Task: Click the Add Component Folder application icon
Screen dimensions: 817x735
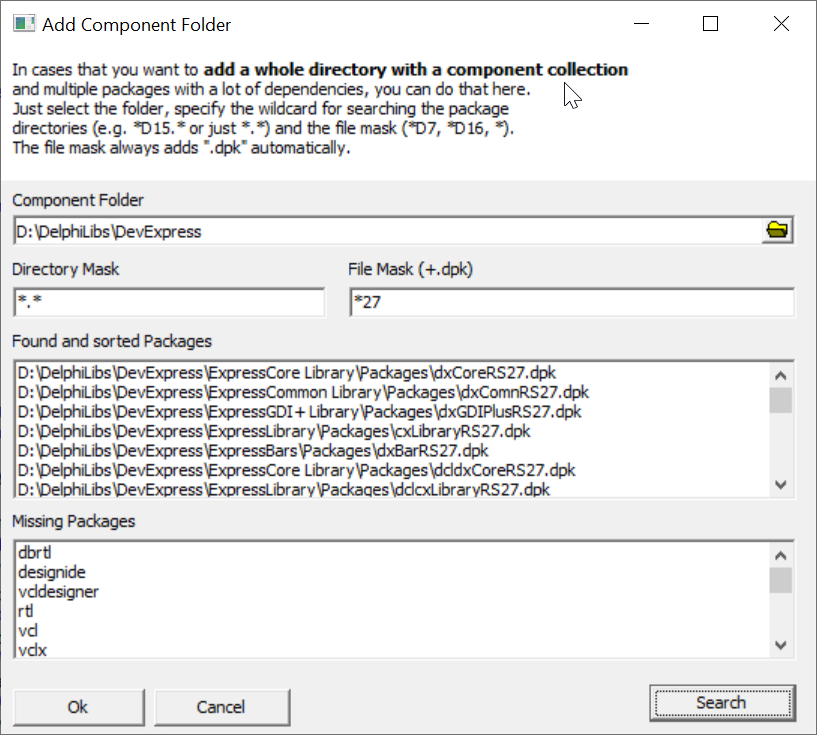Action: tap(22, 22)
